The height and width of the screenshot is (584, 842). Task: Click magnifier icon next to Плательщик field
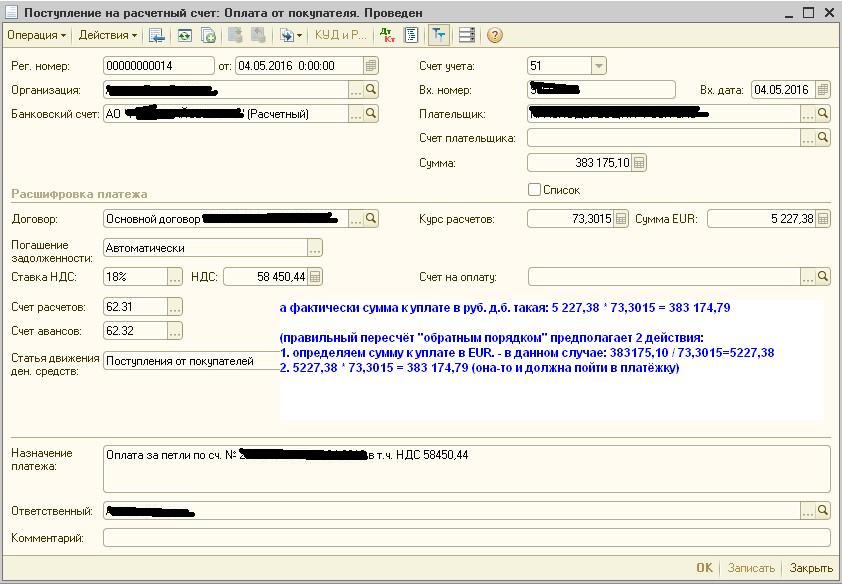click(823, 114)
